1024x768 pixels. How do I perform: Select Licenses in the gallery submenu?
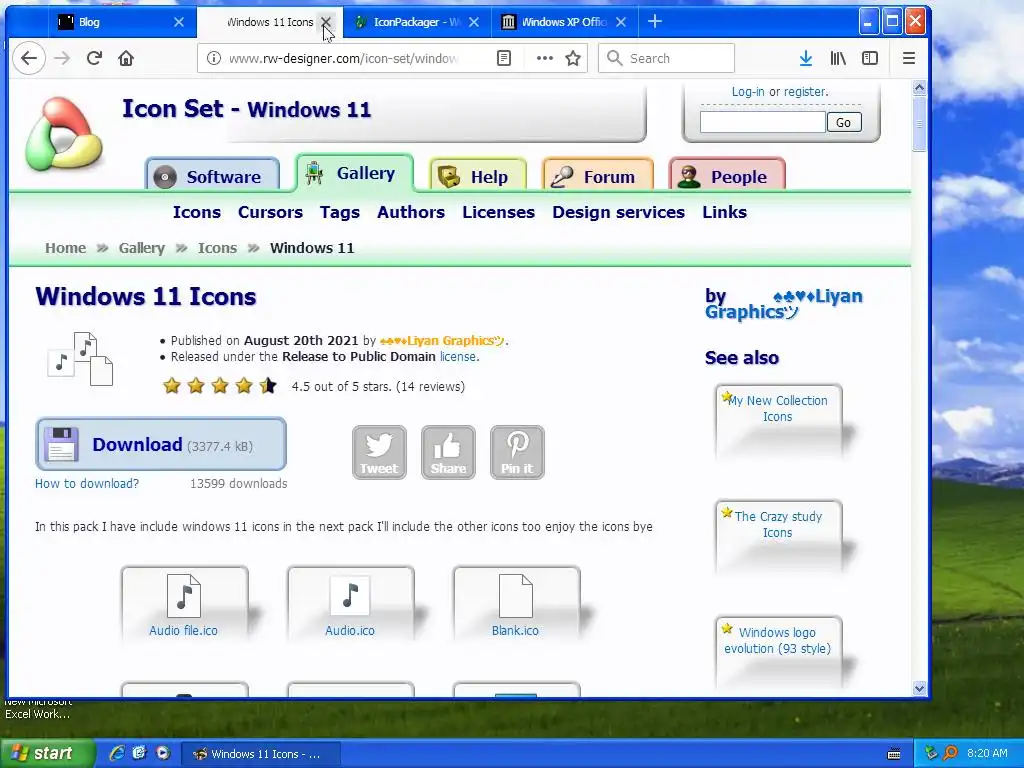tap(498, 212)
